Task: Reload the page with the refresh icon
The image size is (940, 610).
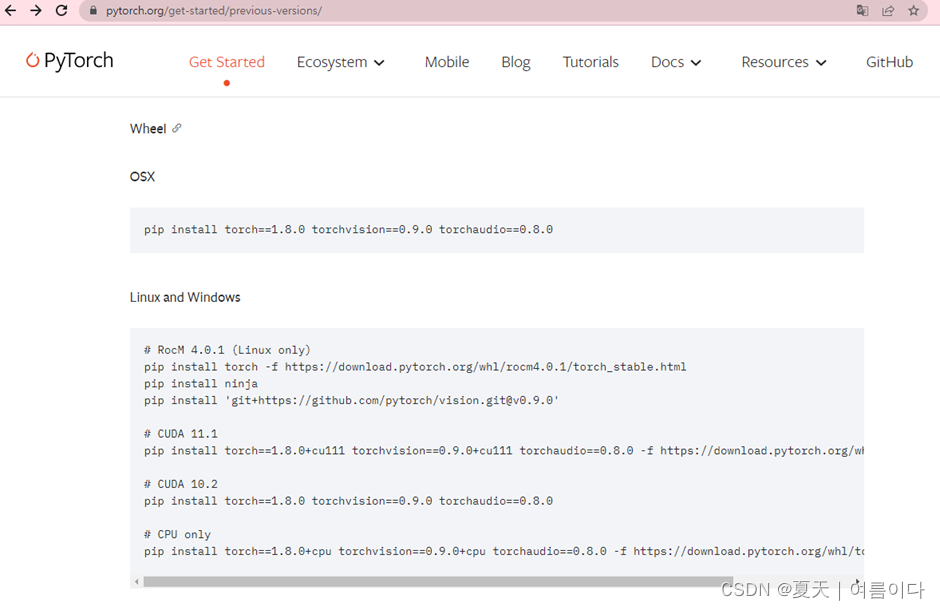Action: tap(61, 10)
